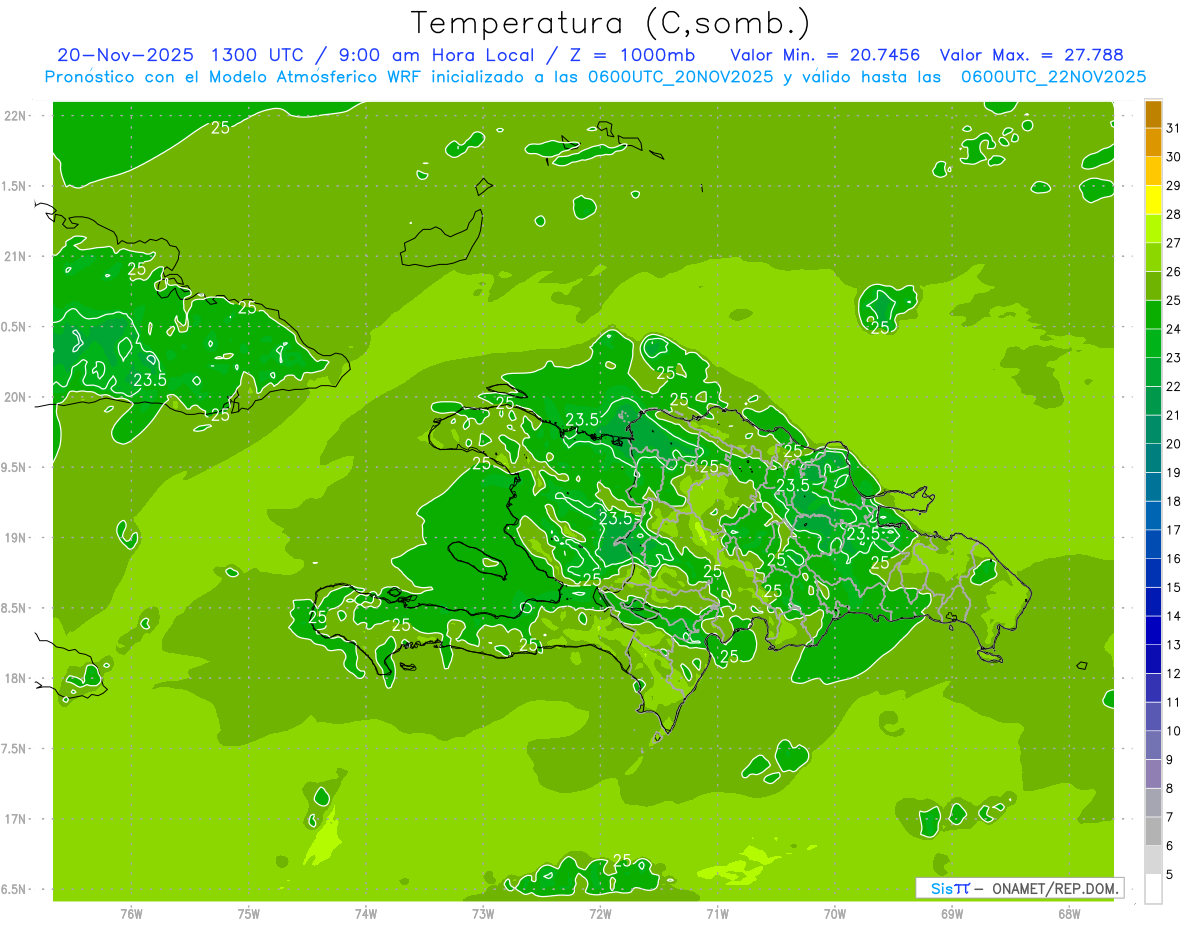Click the 25 contour label at bottom near 72W
This screenshot has width=1200, height=927.
(x=622, y=860)
